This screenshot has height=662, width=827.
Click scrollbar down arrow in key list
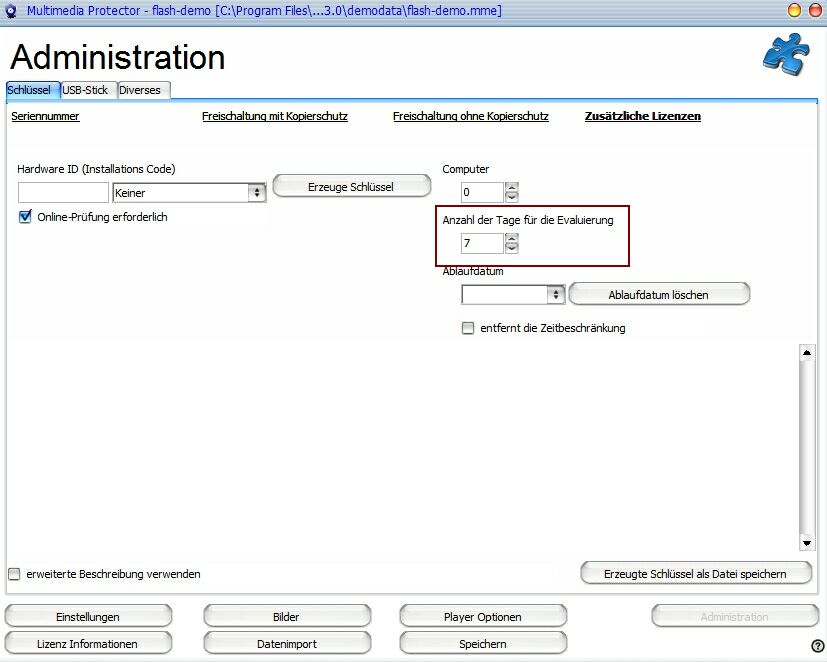[x=807, y=543]
